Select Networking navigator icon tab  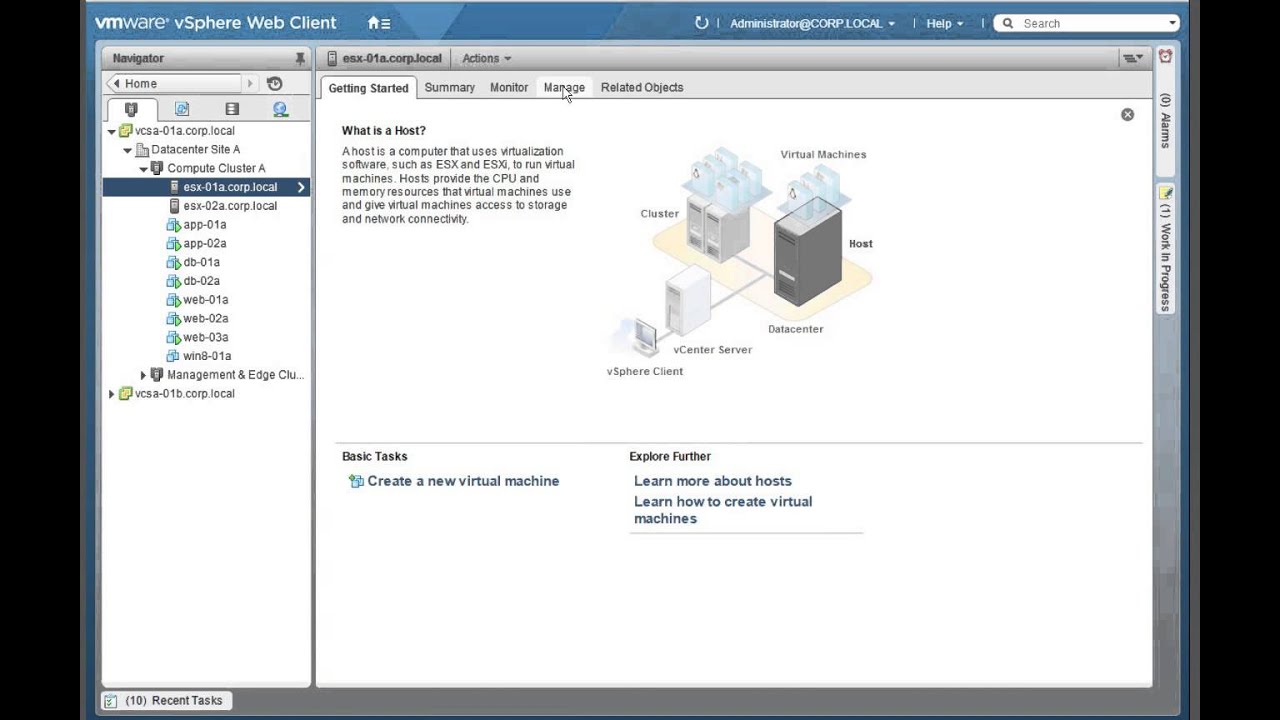tap(280, 109)
